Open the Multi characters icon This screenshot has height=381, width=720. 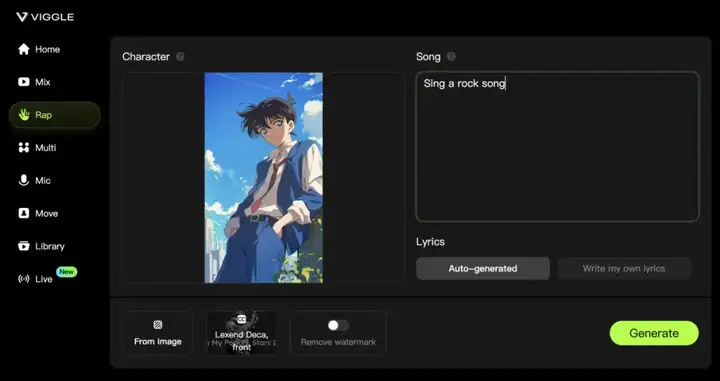pos(23,148)
